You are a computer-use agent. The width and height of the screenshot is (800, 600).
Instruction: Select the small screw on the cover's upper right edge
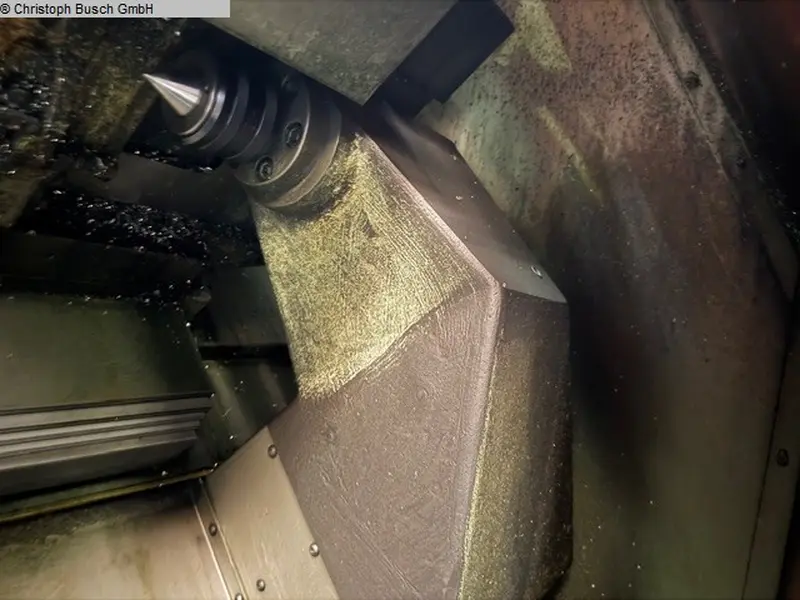click(x=537, y=270)
